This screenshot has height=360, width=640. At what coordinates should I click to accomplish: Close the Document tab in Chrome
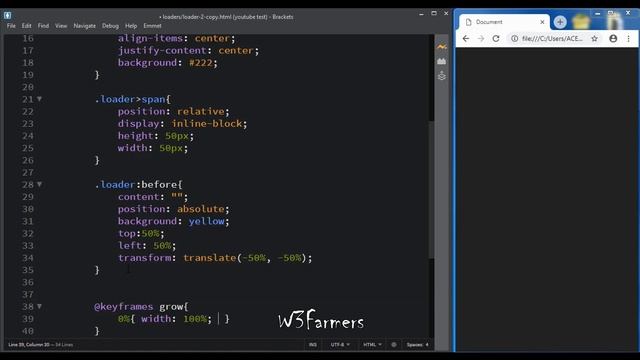click(542, 22)
